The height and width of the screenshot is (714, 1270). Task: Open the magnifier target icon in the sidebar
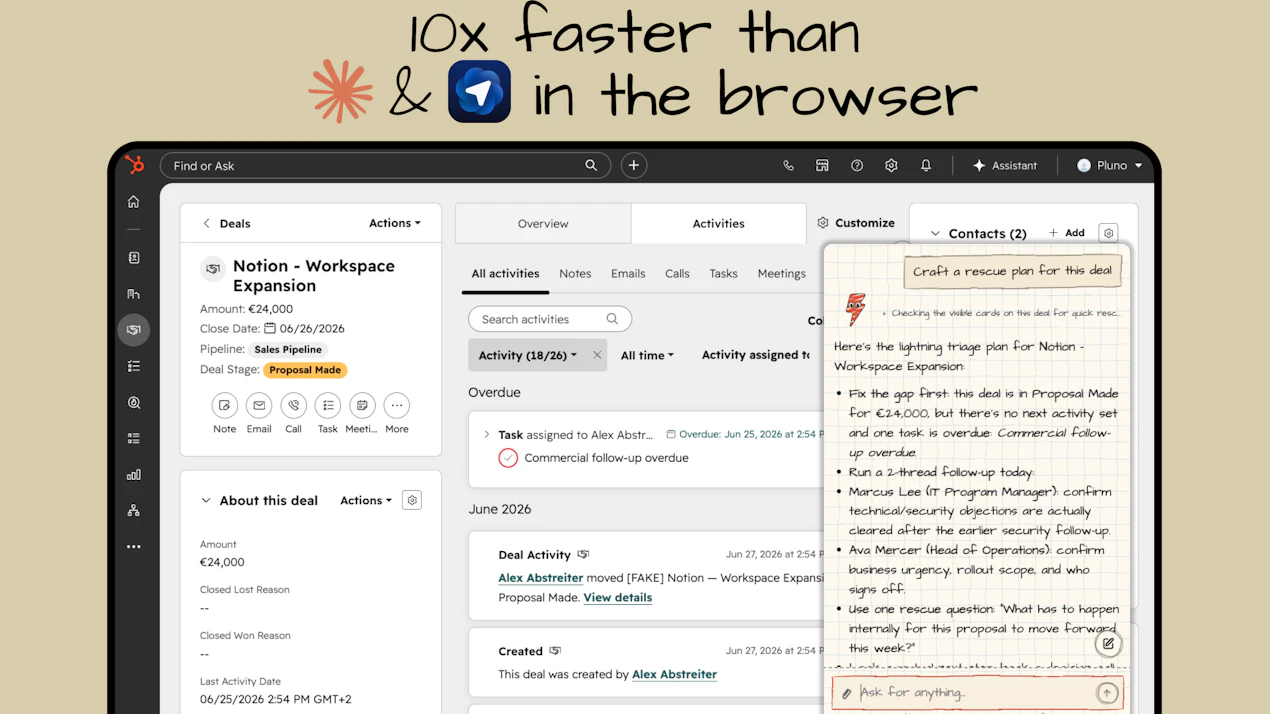click(x=134, y=402)
